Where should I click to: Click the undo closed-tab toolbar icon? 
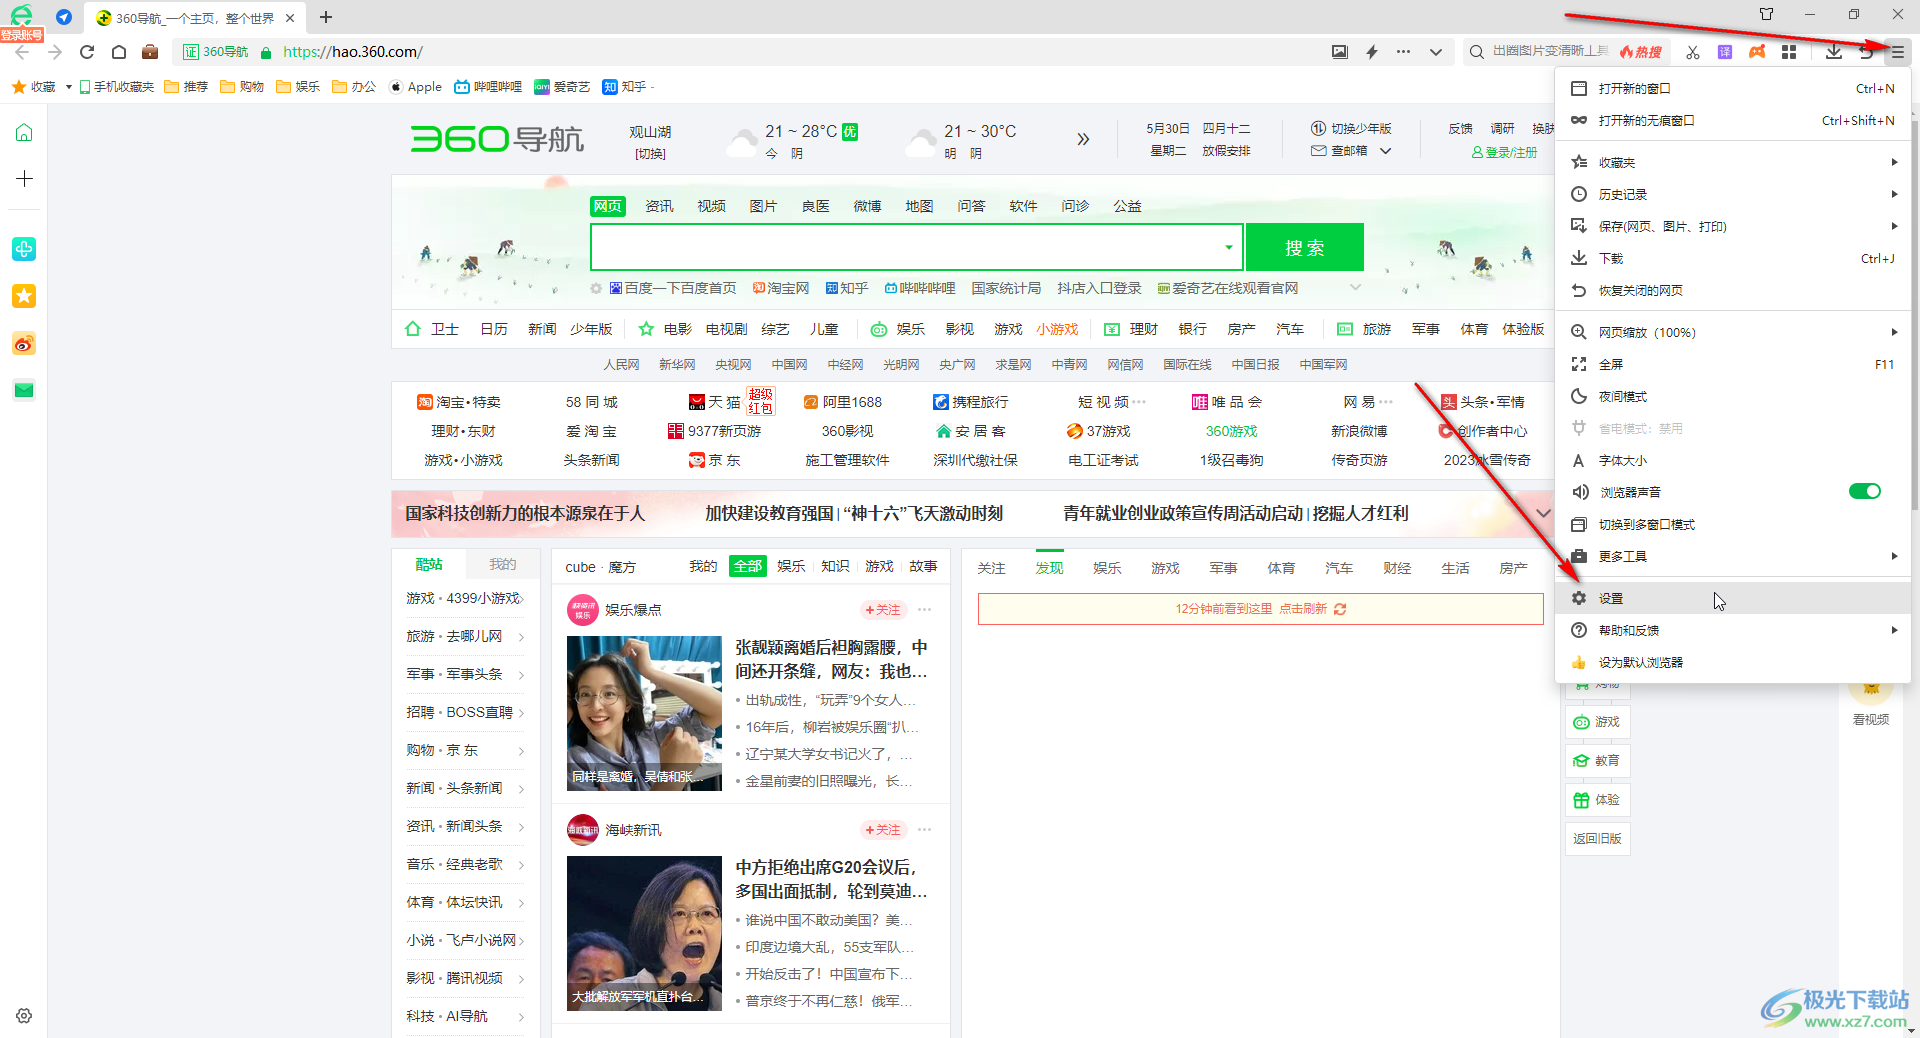coord(1865,52)
